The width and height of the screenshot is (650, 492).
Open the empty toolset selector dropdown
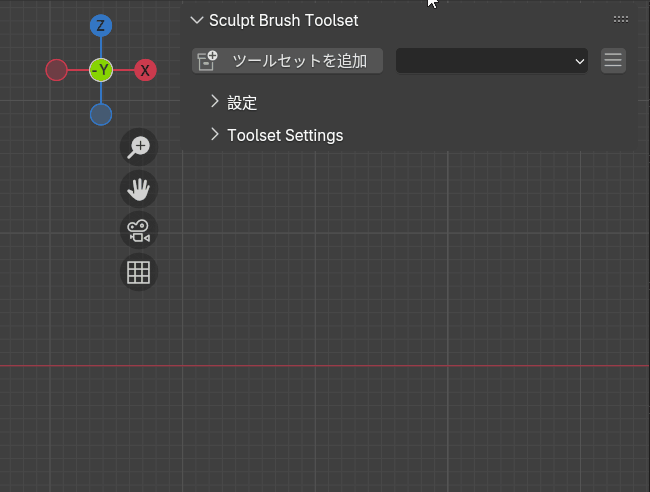coord(492,61)
